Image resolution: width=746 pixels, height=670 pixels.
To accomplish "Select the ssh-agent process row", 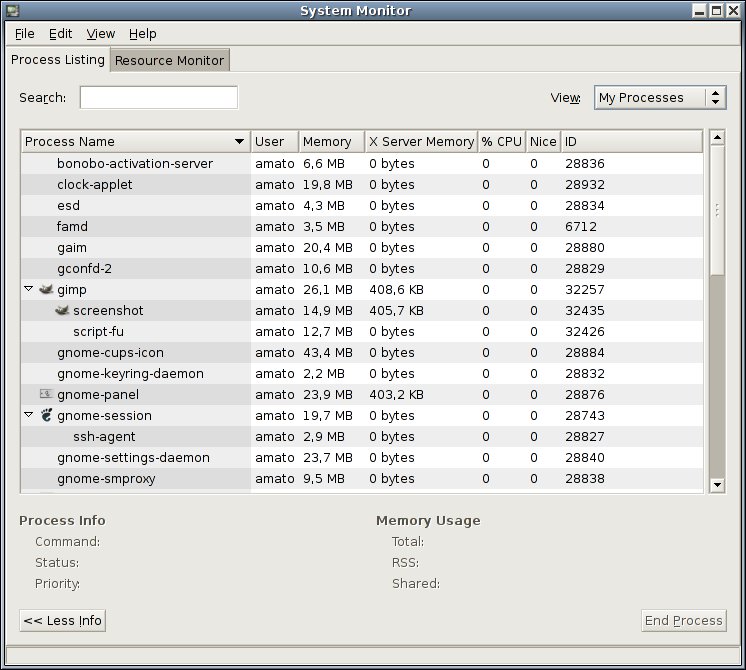I will 362,436.
